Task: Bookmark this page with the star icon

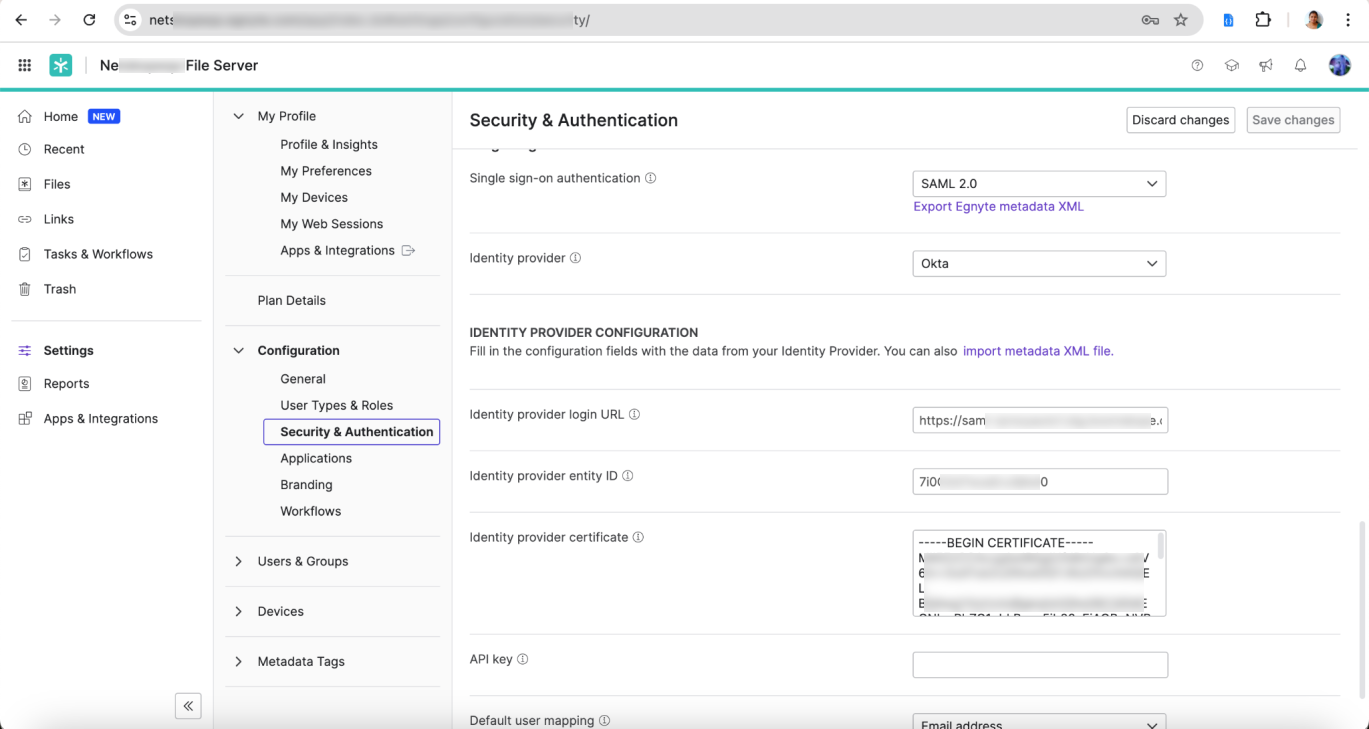Action: [x=1181, y=20]
